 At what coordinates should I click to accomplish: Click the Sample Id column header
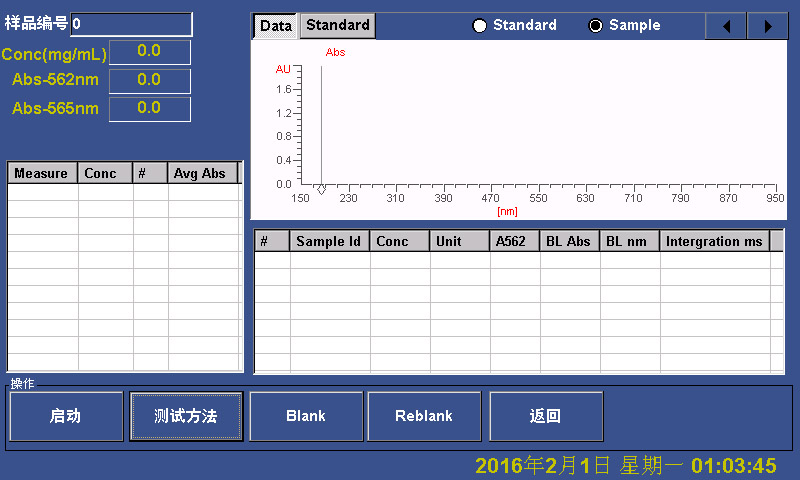click(x=329, y=241)
